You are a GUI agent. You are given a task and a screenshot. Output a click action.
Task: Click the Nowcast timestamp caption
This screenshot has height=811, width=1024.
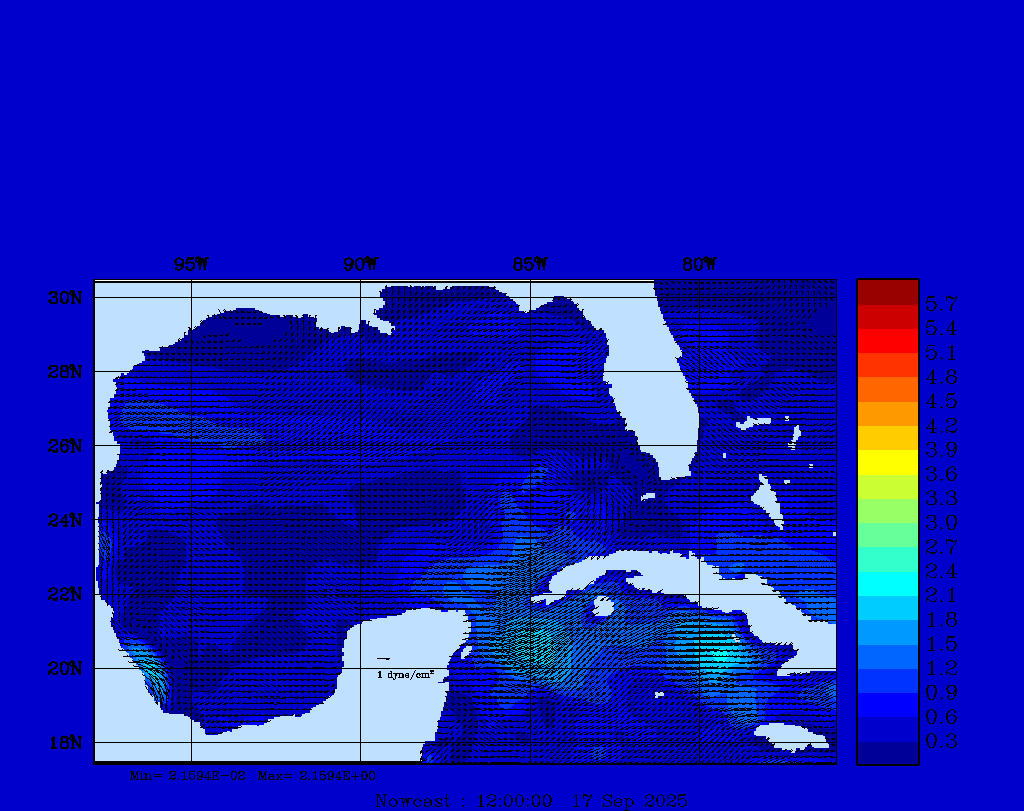click(531, 801)
